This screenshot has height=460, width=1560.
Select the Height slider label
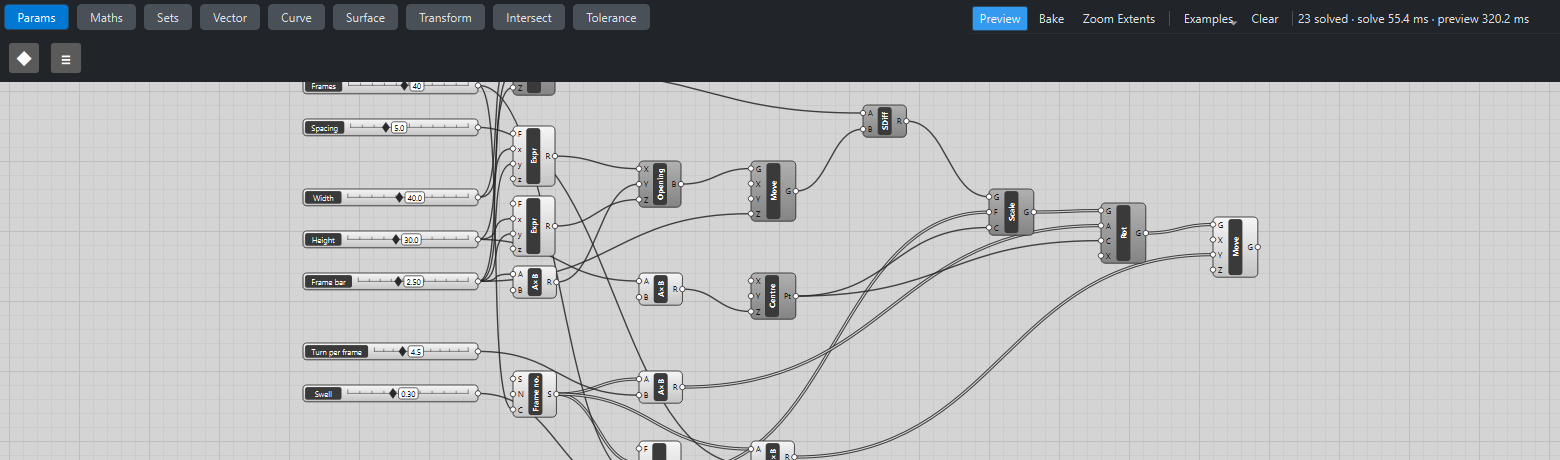tap(324, 240)
